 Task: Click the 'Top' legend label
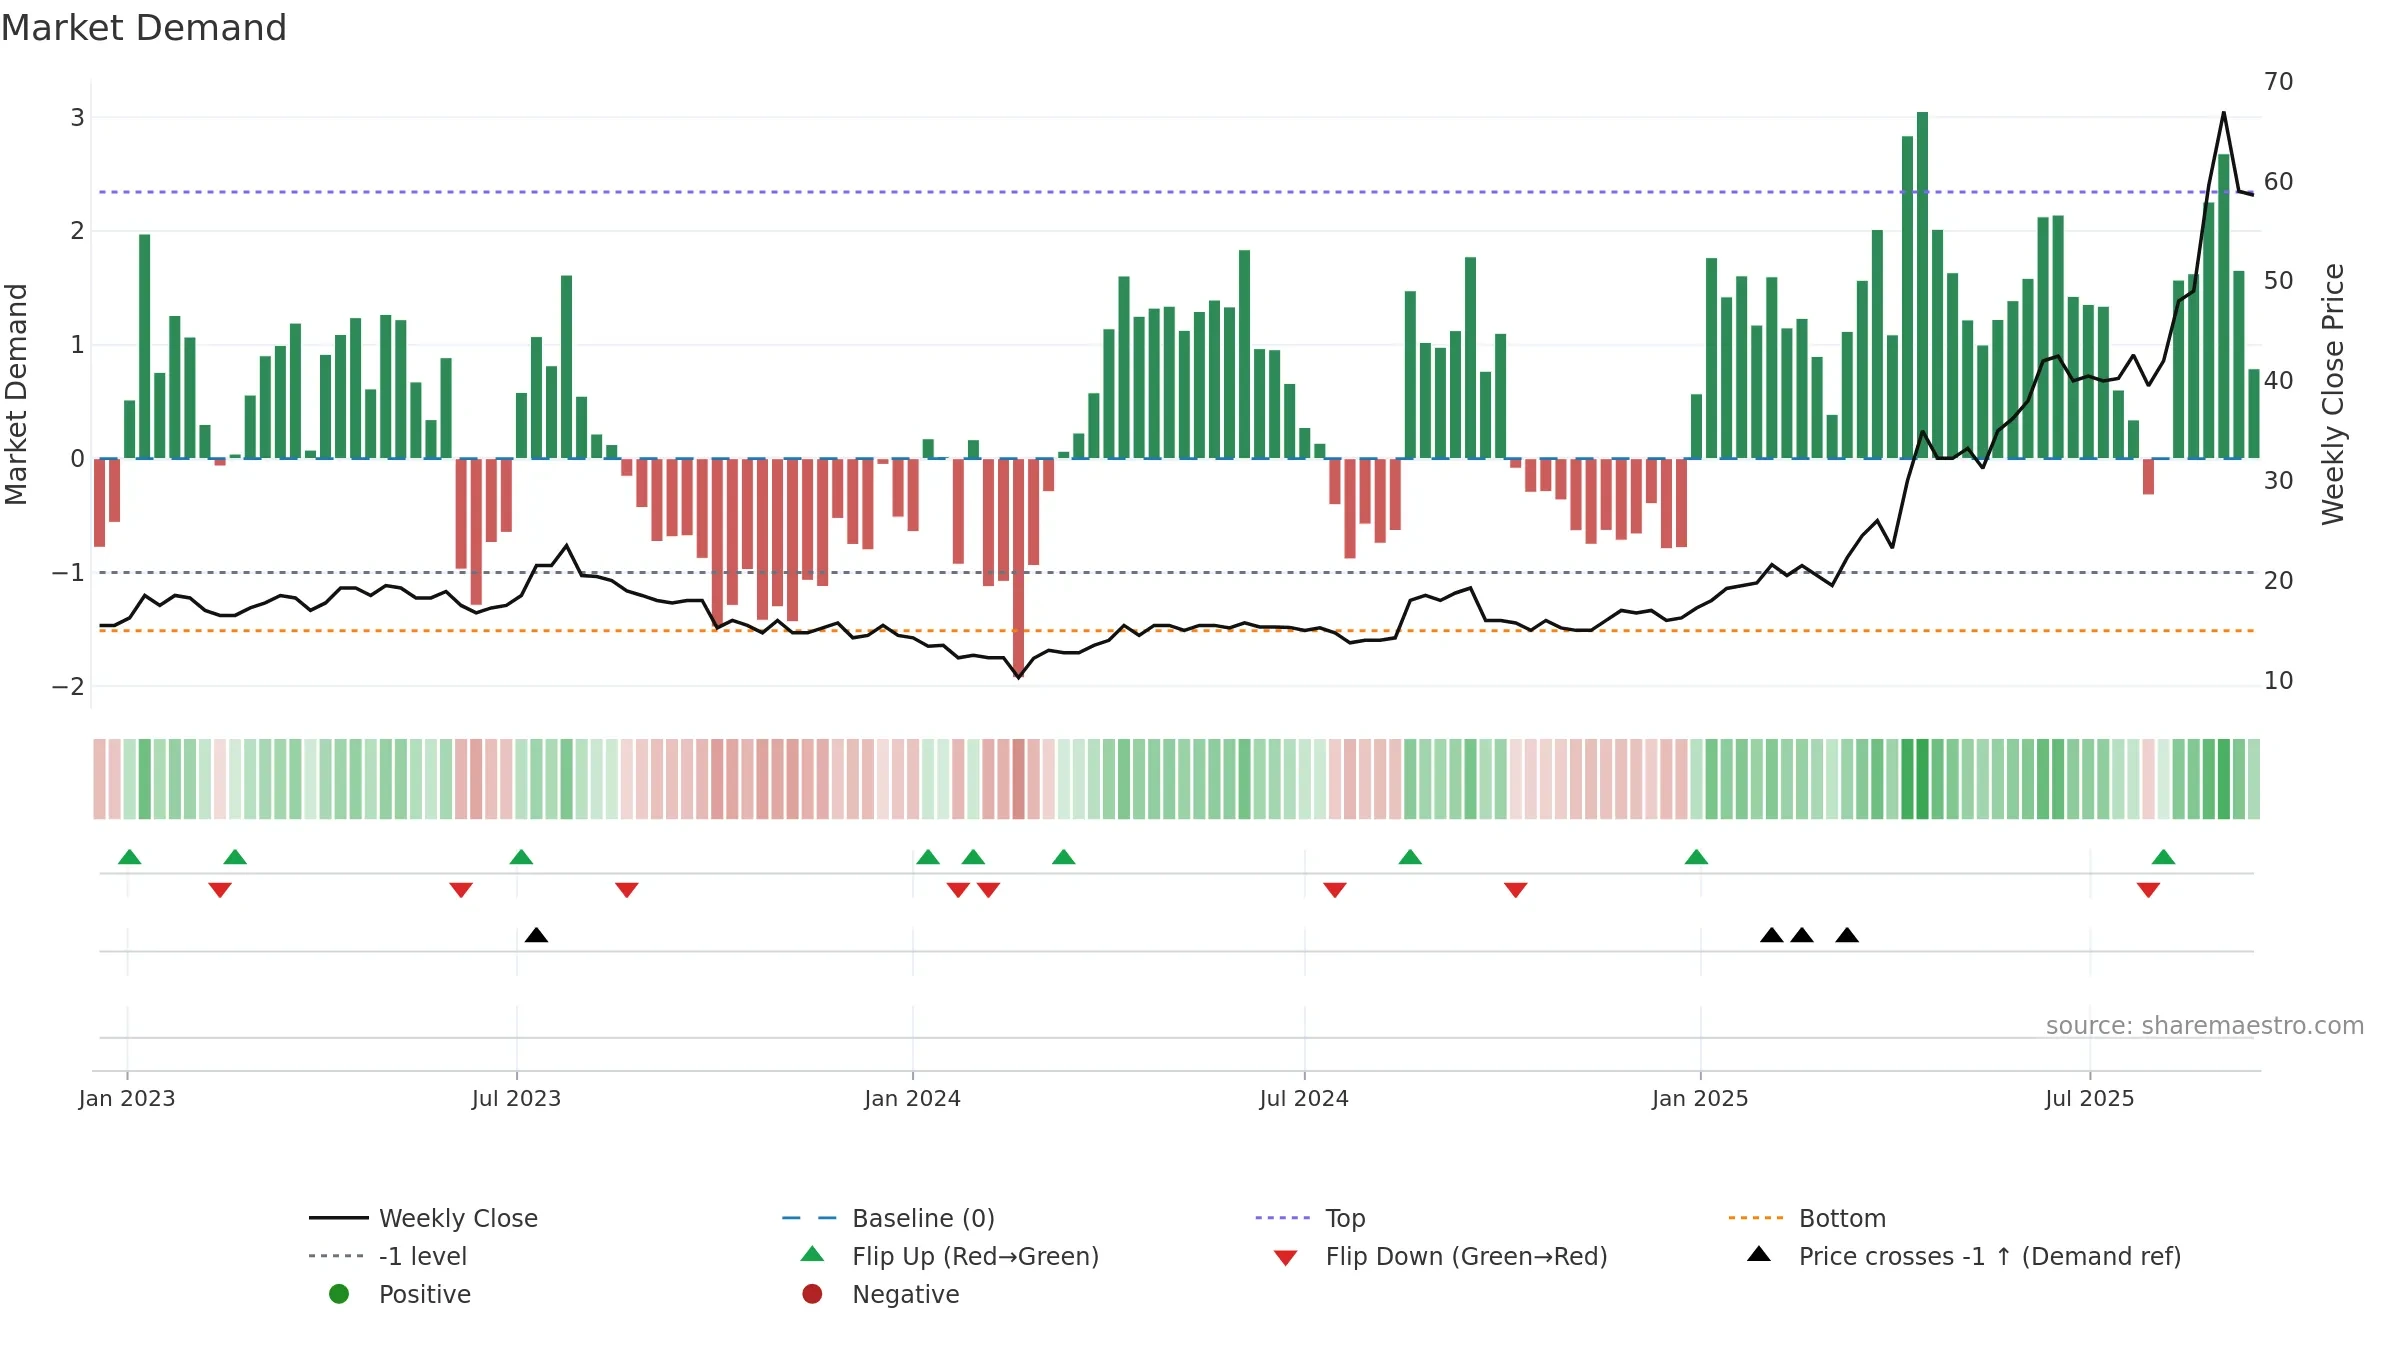click(1345, 1218)
